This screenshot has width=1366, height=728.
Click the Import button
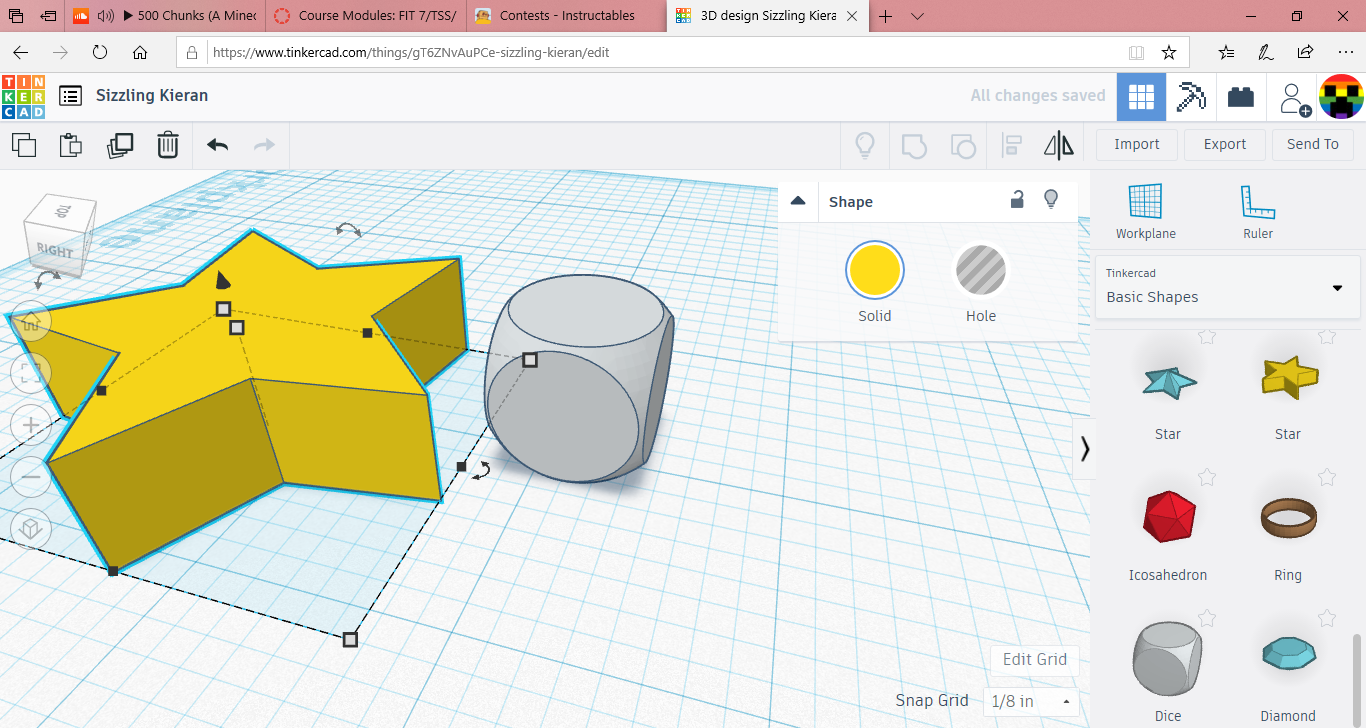coord(1137,145)
